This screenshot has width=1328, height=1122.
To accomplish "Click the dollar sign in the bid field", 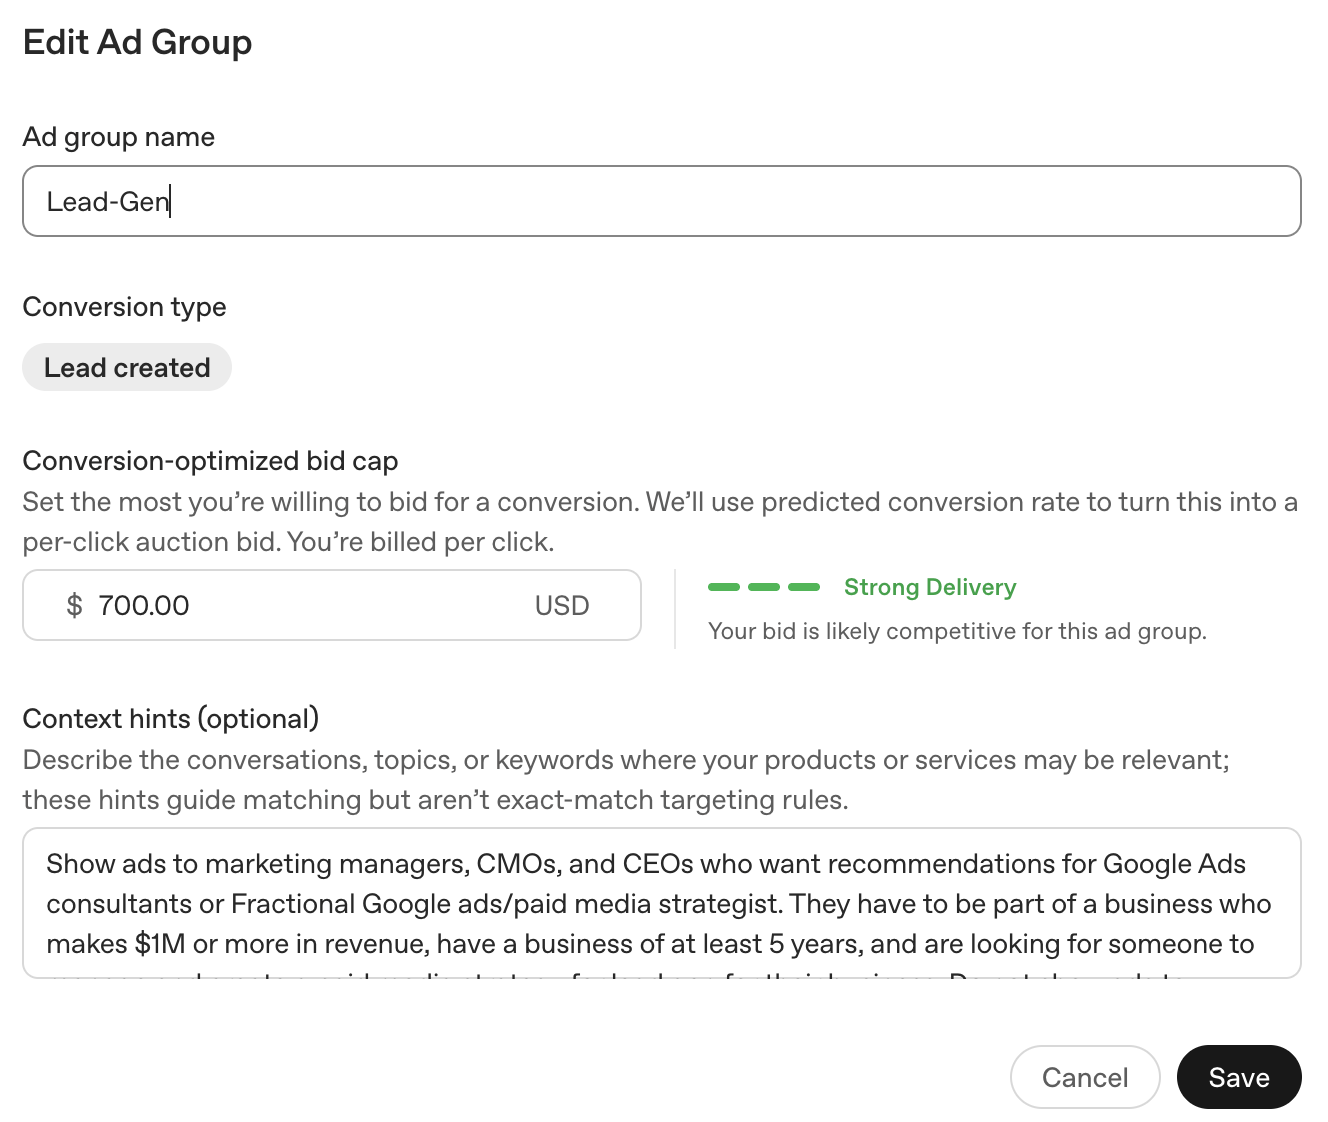I will (x=74, y=605).
